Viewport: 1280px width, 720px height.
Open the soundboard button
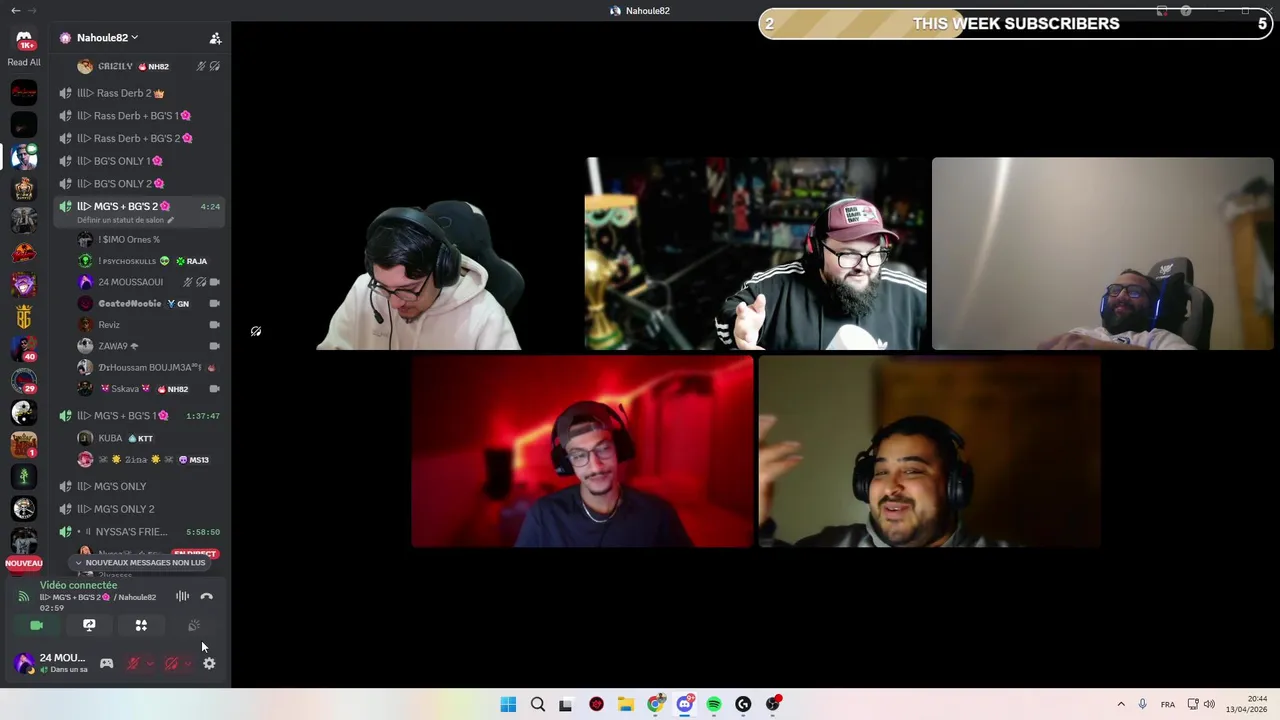coord(194,625)
